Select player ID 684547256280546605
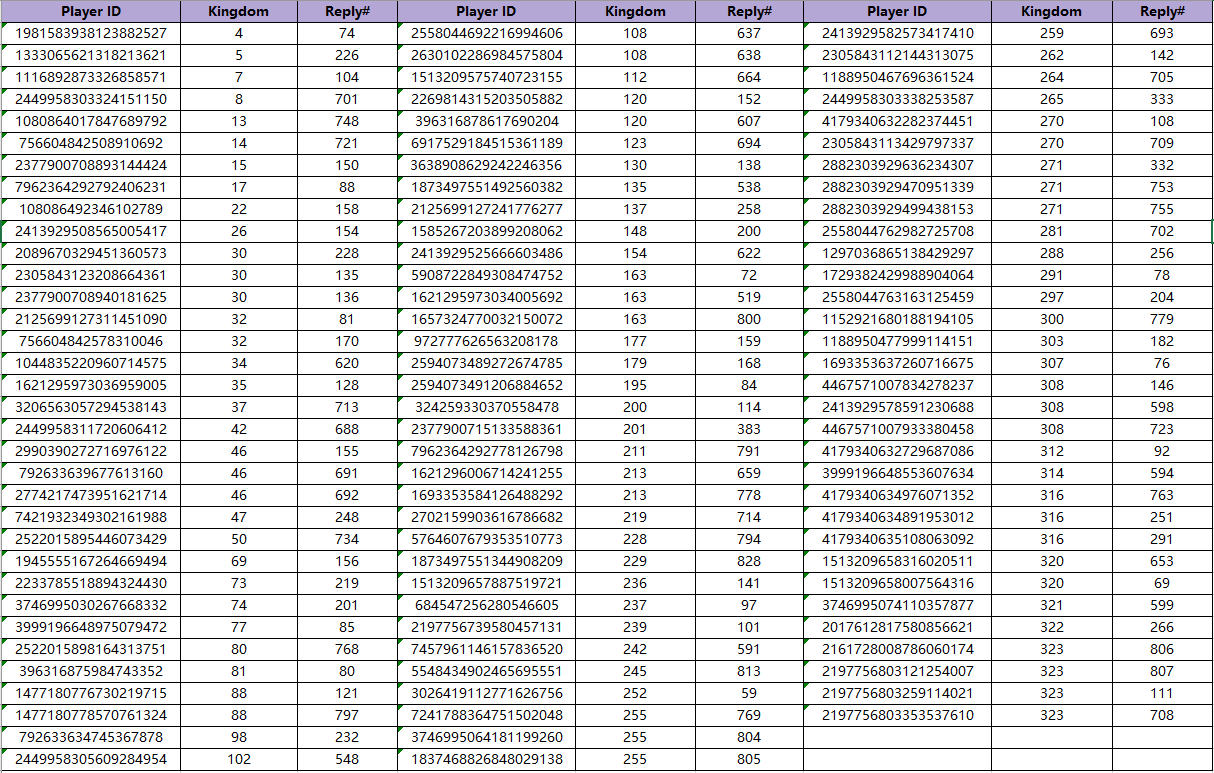 pyautogui.click(x=486, y=606)
